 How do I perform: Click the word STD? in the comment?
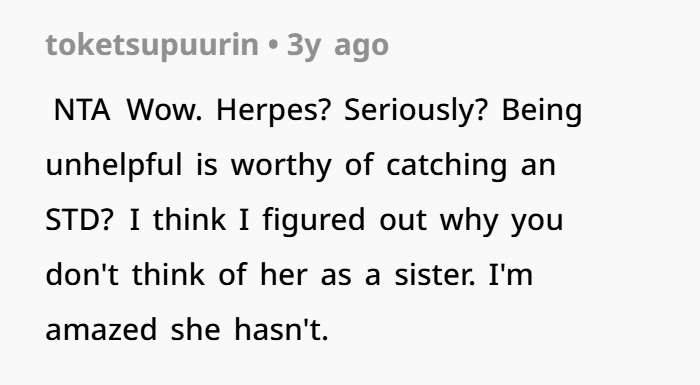pyautogui.click(x=80, y=220)
